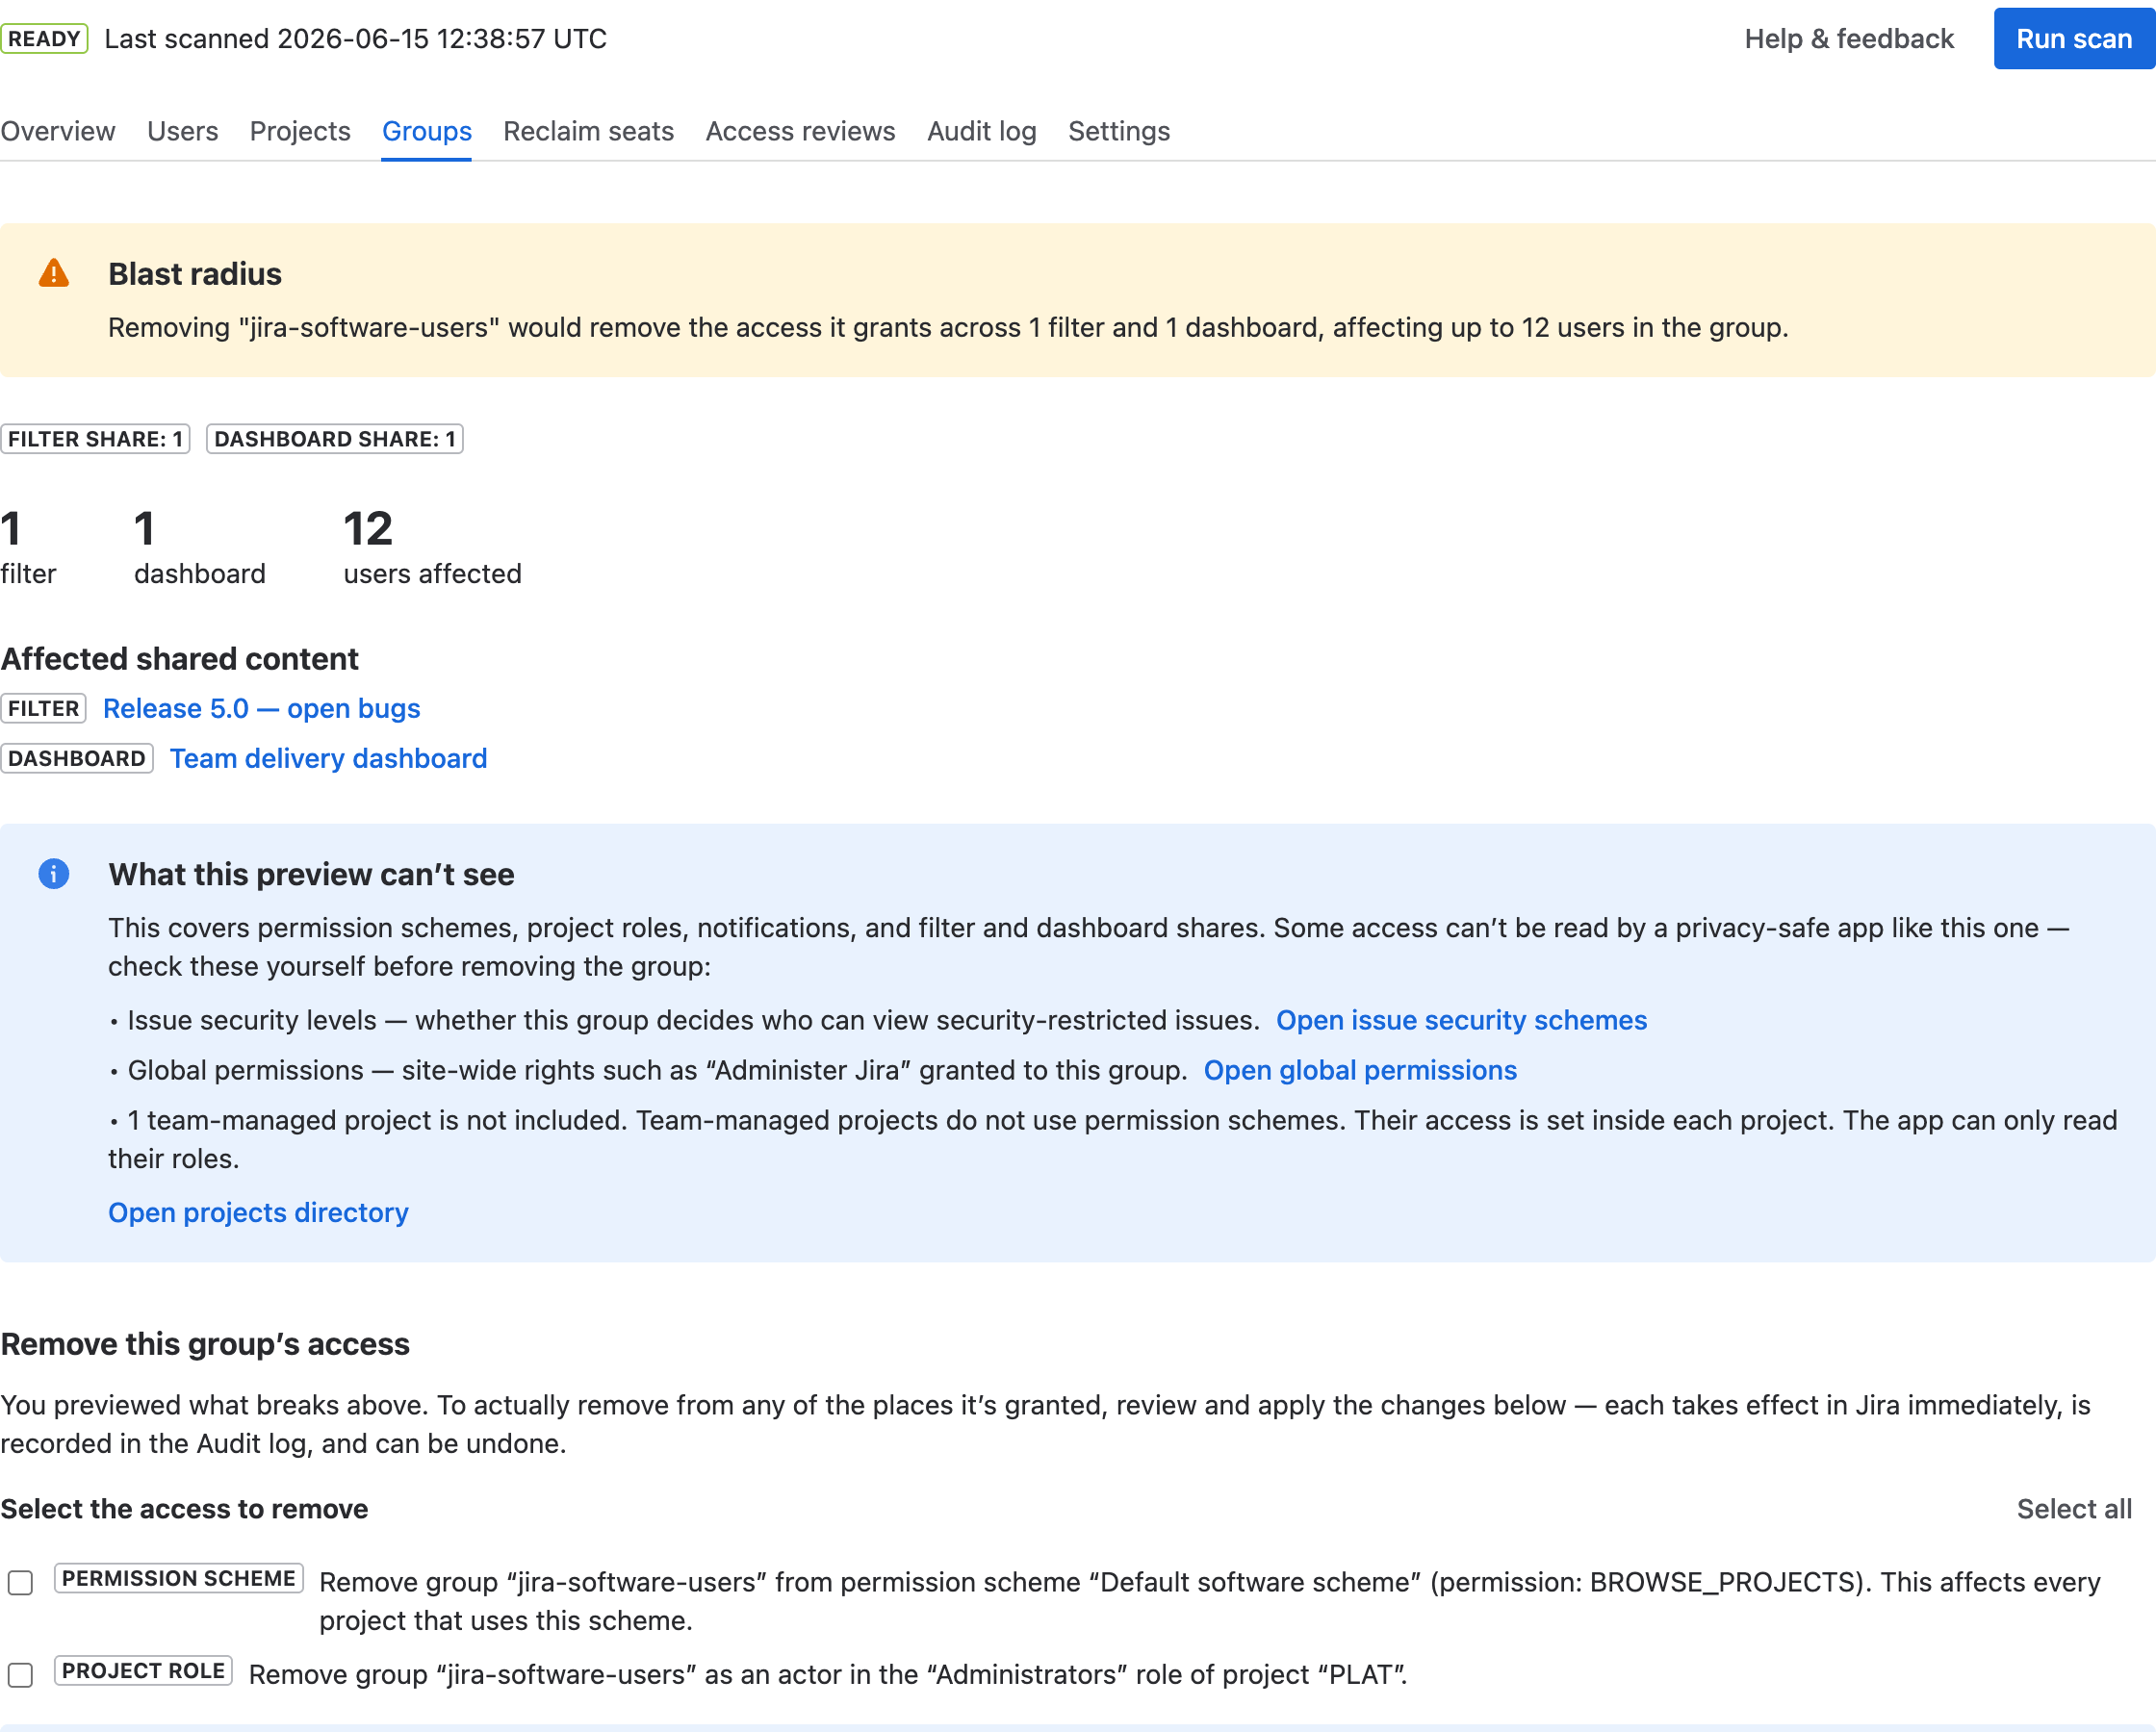2156x1732 pixels.
Task: Click the PROJECT ROLE badge
Action: tap(143, 1671)
